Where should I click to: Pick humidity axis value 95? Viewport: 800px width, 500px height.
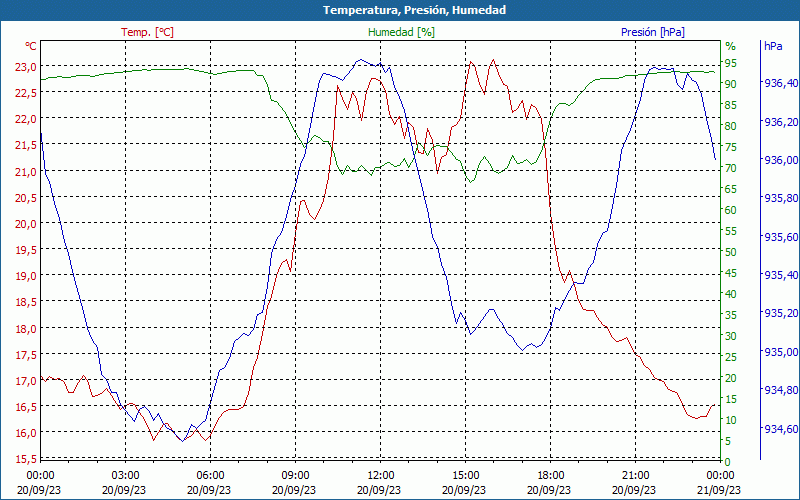click(x=731, y=63)
